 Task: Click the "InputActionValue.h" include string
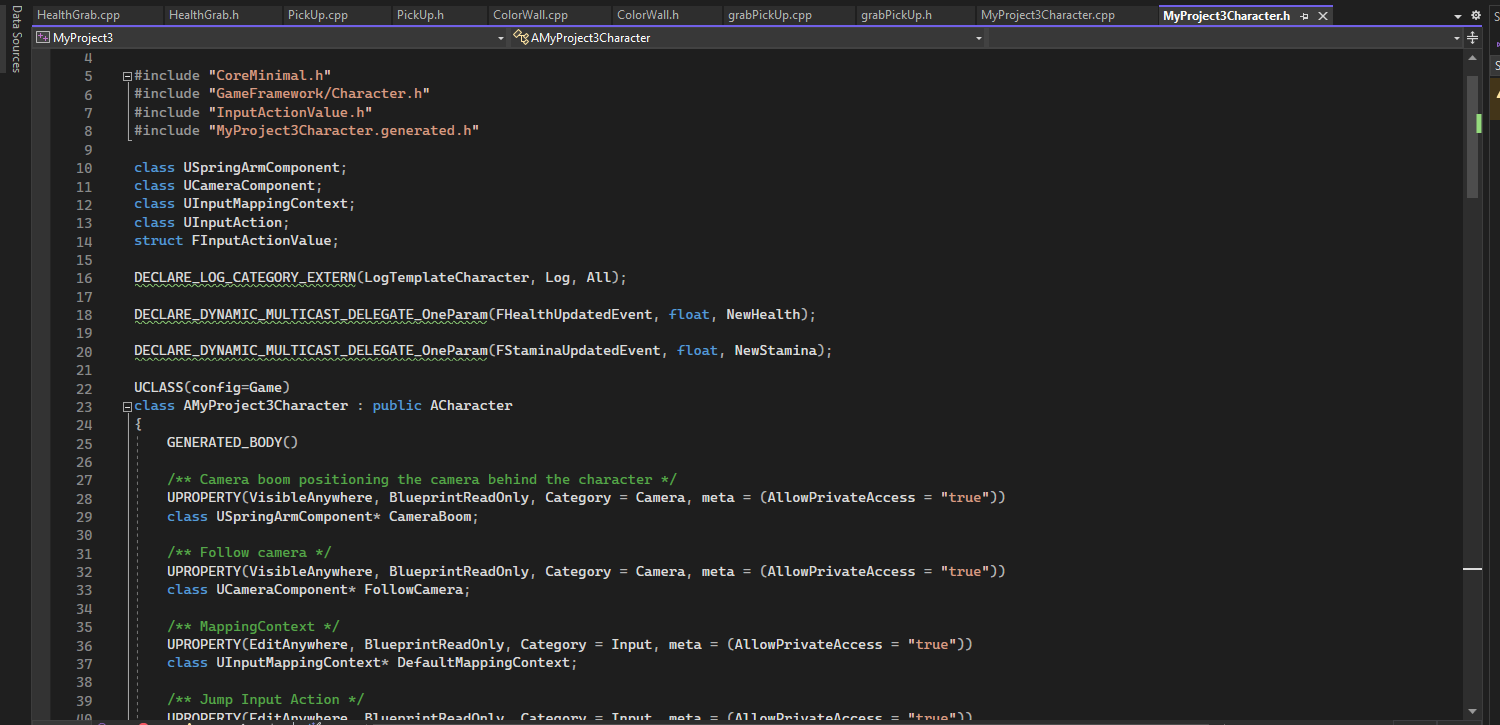[x=290, y=112]
